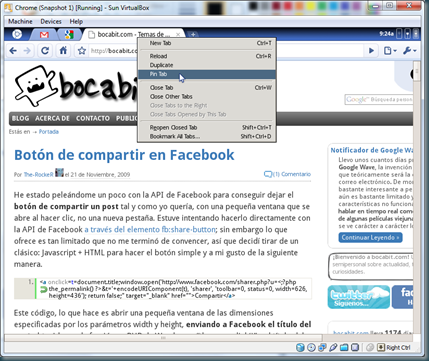Select Reload in the context menu
This screenshot has width=429, height=361.
click(x=207, y=56)
